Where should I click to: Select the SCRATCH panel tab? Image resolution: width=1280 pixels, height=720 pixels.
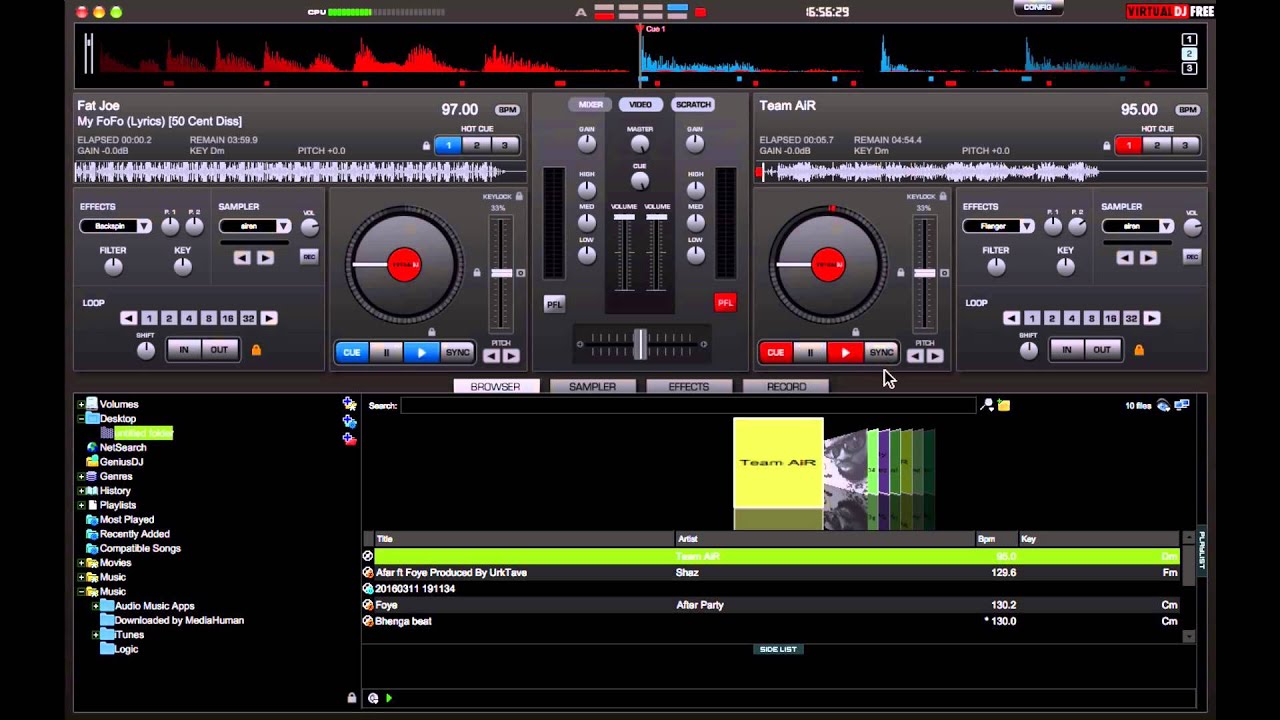(693, 104)
